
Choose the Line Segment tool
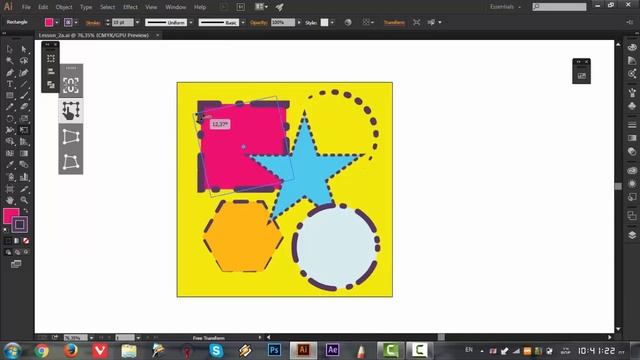coord(24,84)
